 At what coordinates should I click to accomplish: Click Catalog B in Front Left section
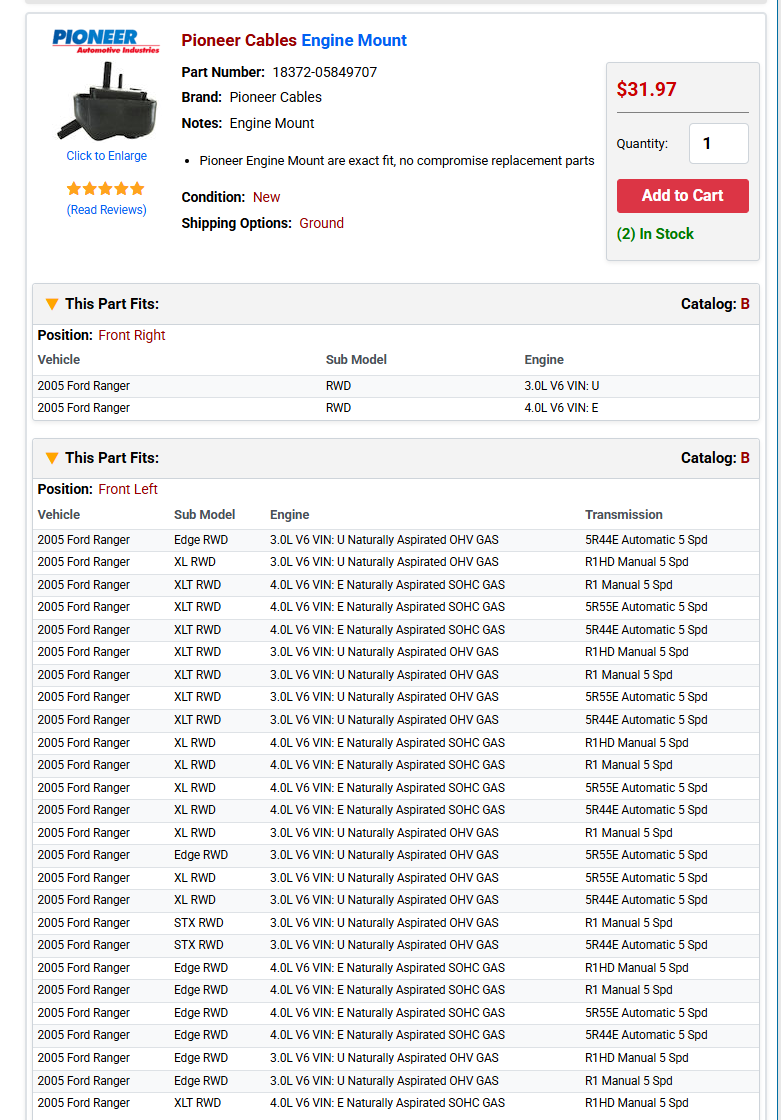click(x=744, y=458)
